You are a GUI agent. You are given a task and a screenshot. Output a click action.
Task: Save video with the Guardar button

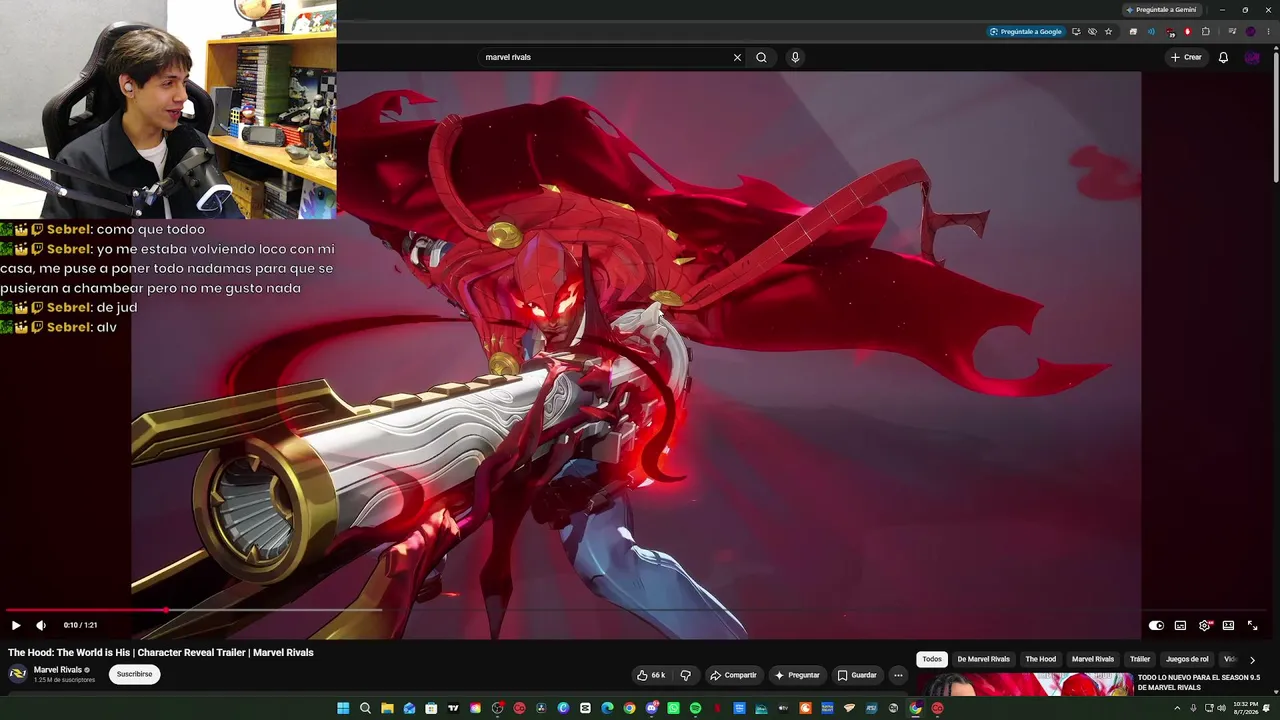[x=857, y=675]
